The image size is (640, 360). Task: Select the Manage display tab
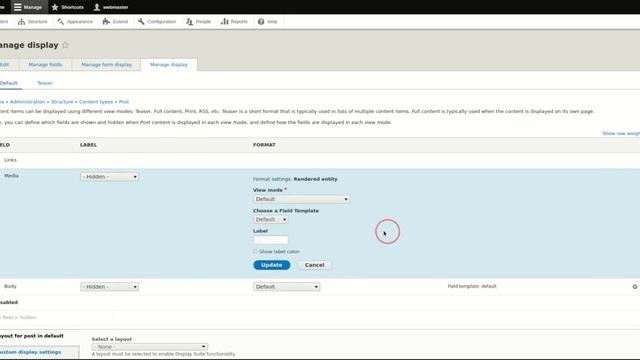click(x=169, y=64)
